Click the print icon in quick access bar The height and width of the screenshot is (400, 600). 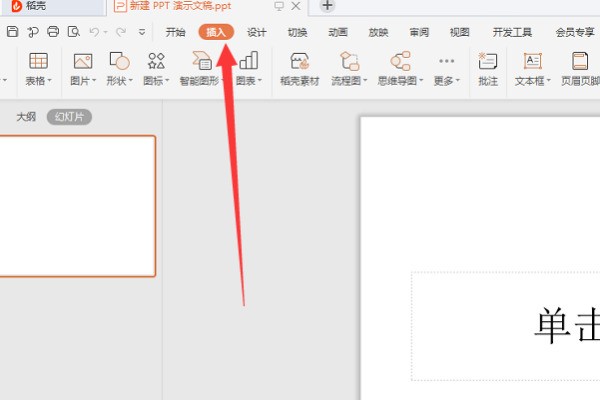(53, 32)
